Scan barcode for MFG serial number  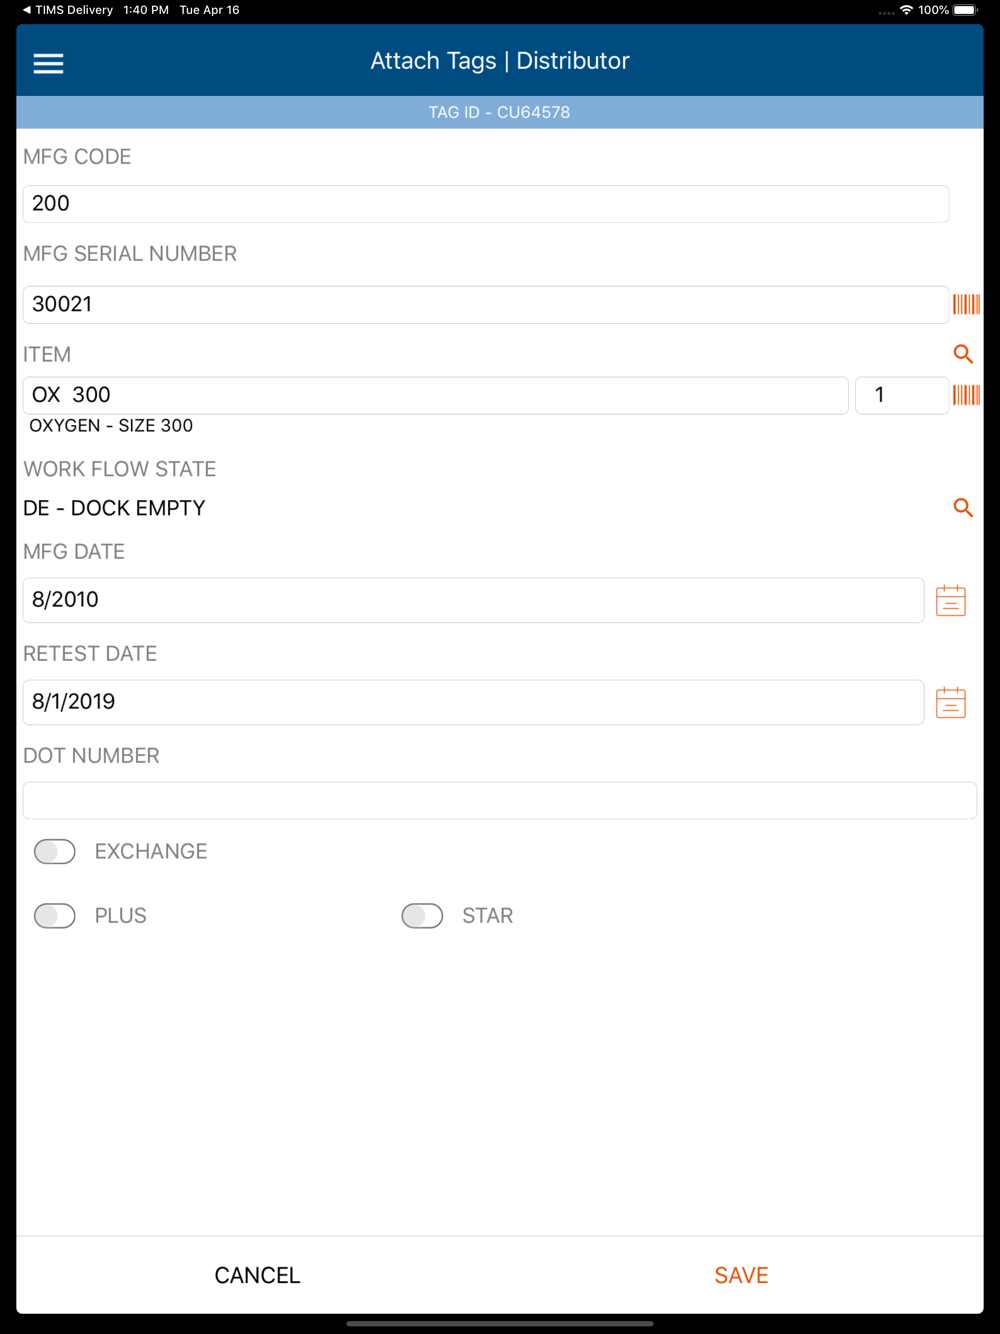pos(966,304)
